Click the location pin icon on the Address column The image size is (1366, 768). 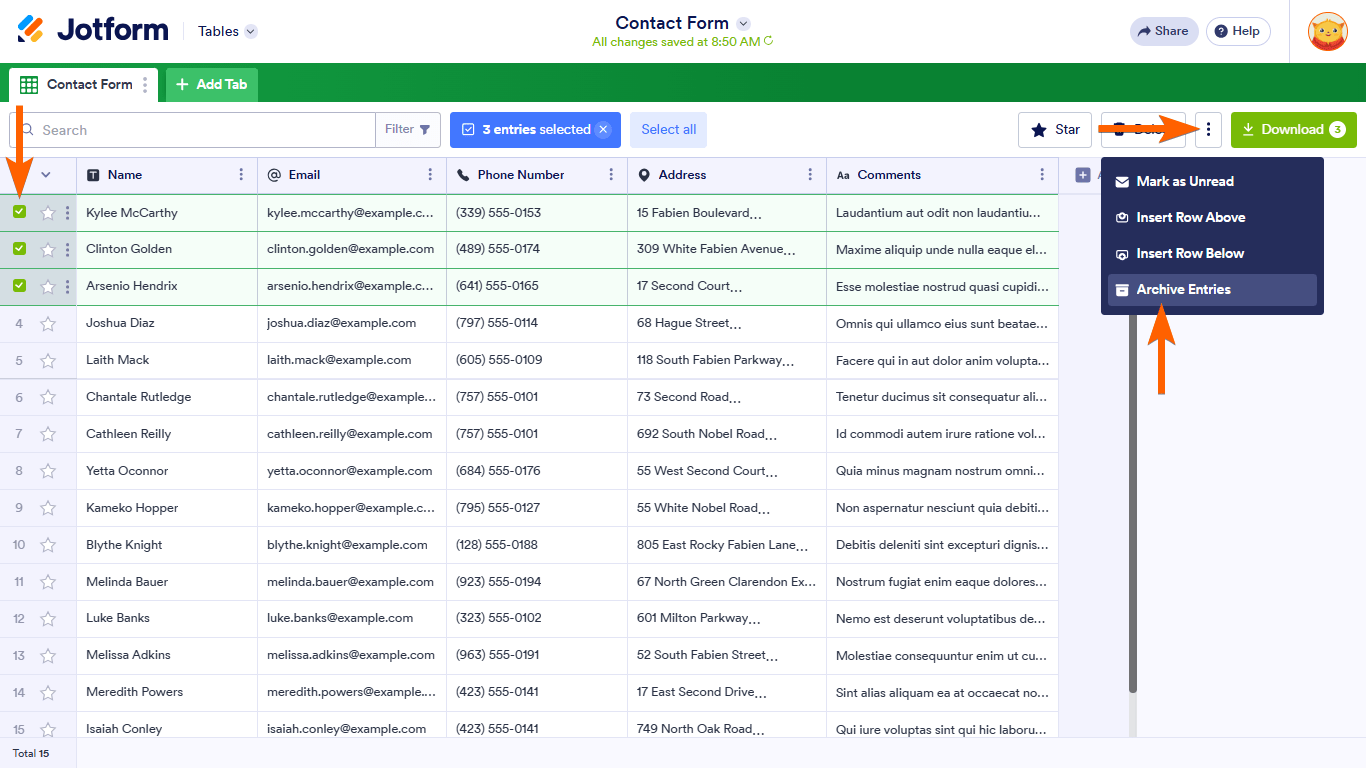click(645, 174)
